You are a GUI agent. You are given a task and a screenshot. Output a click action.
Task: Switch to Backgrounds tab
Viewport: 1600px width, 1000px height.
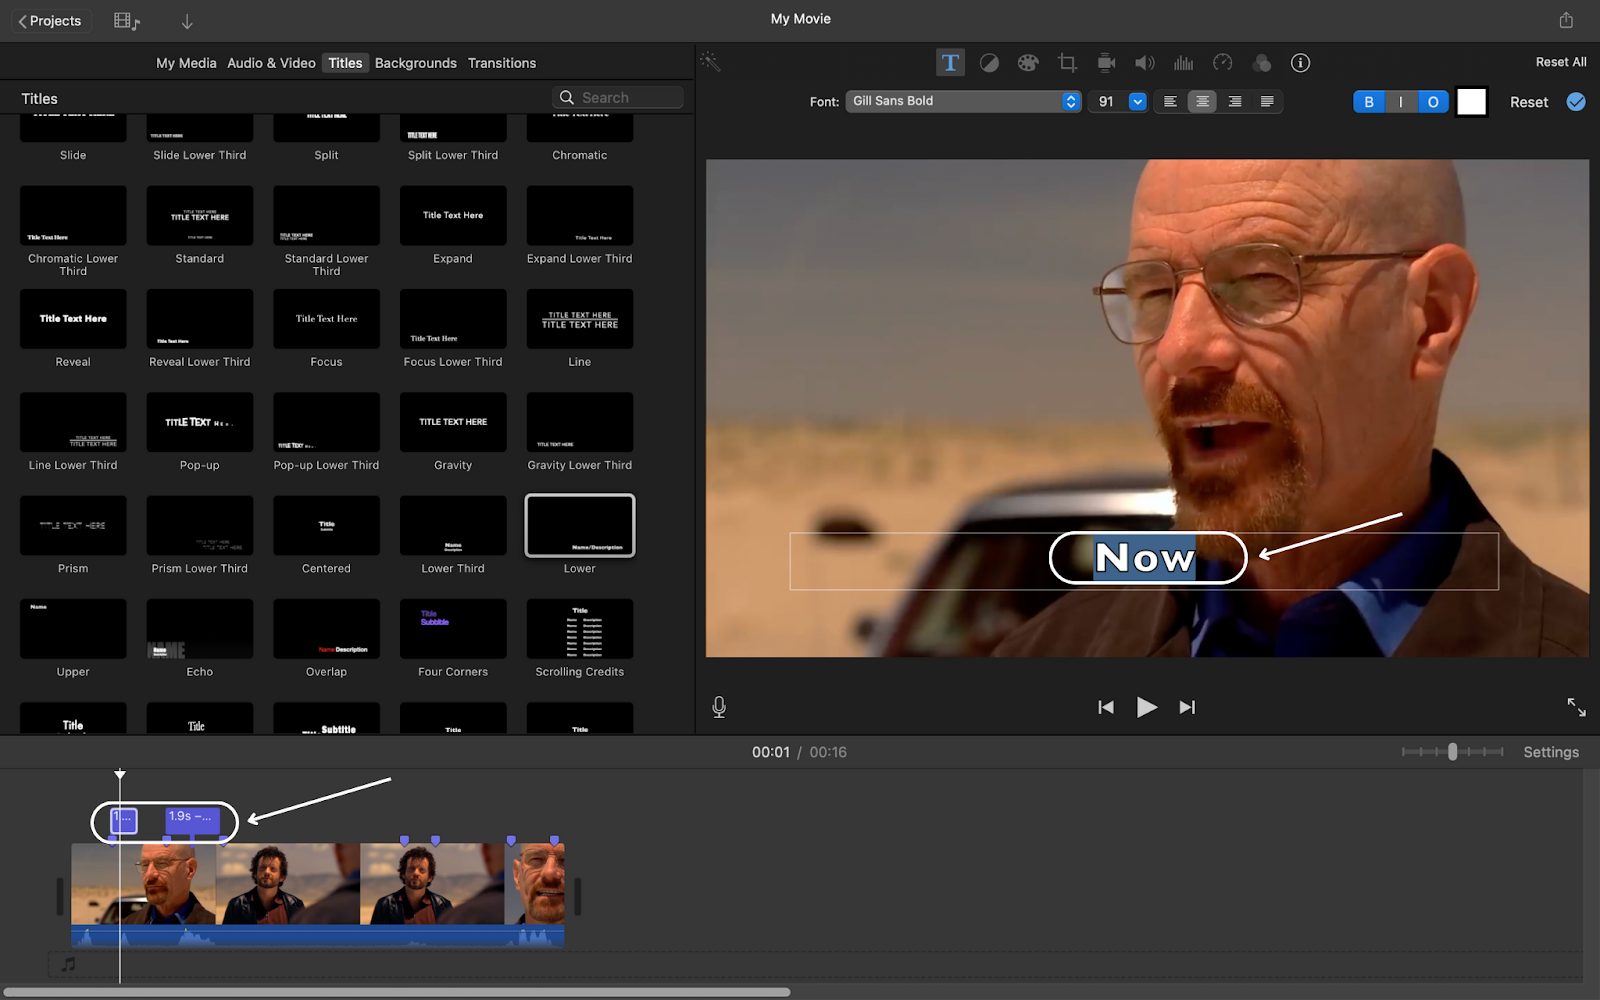click(416, 63)
